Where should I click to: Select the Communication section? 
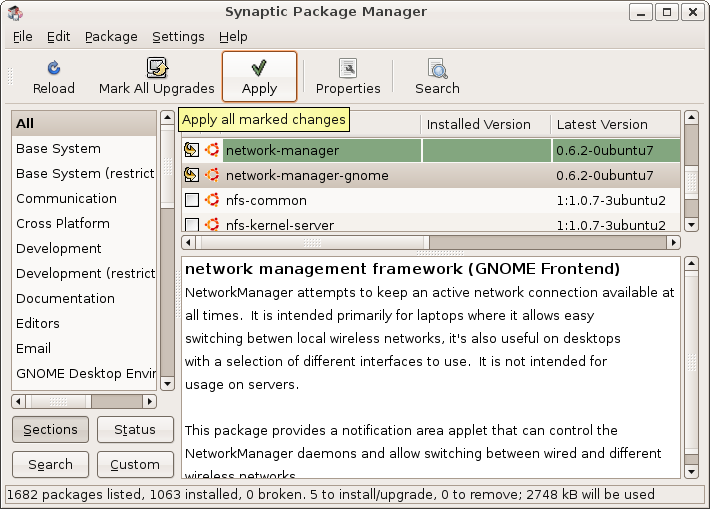[84, 198]
